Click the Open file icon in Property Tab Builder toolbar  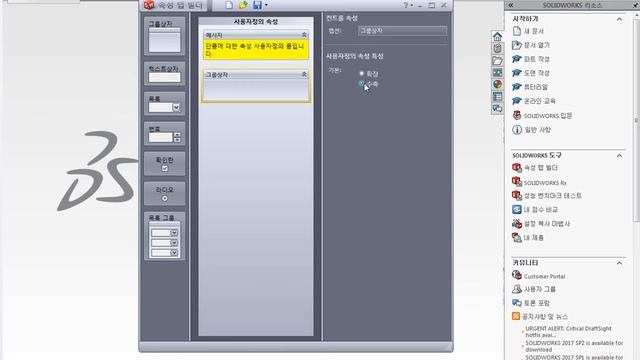[x=243, y=5]
